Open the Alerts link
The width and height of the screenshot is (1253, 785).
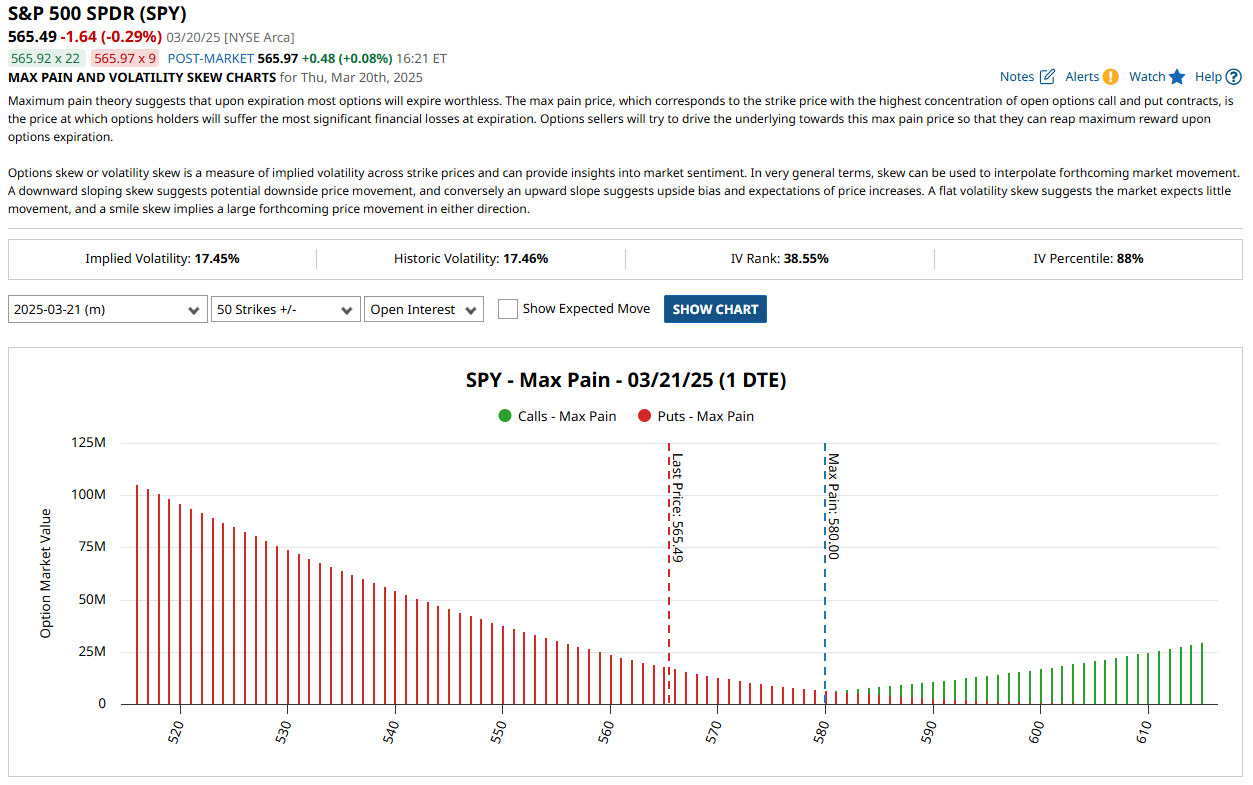1082,77
